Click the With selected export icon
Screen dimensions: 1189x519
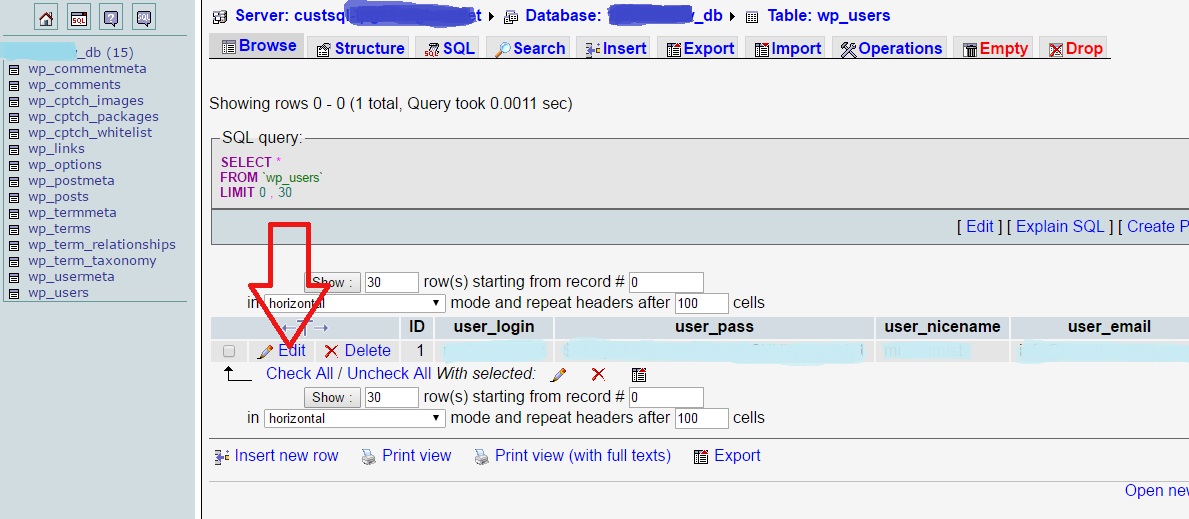click(x=638, y=374)
